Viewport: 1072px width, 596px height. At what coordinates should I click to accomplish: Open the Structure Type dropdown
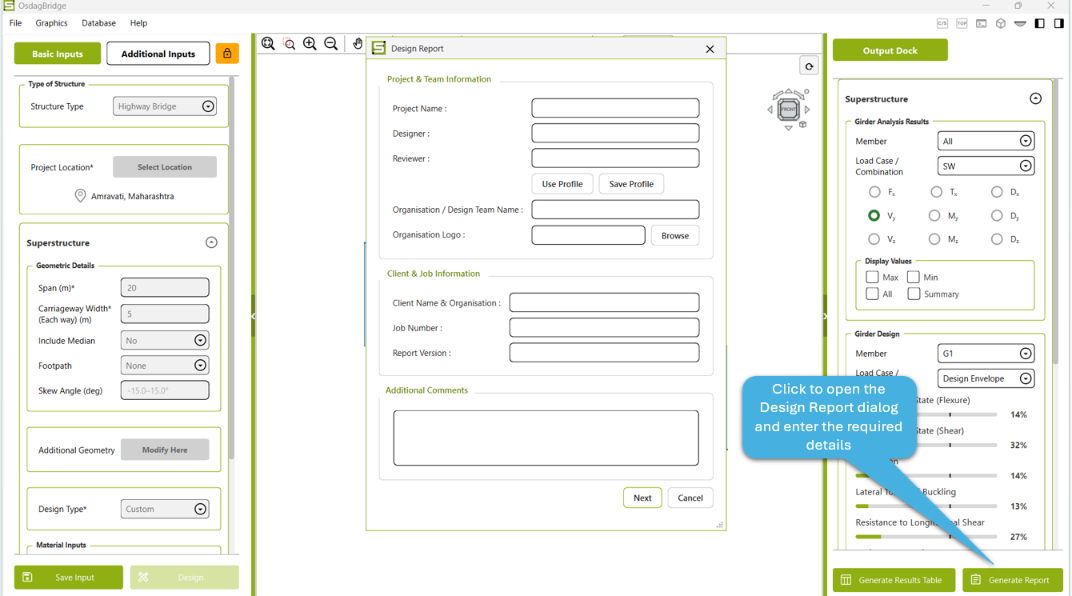tap(165, 106)
